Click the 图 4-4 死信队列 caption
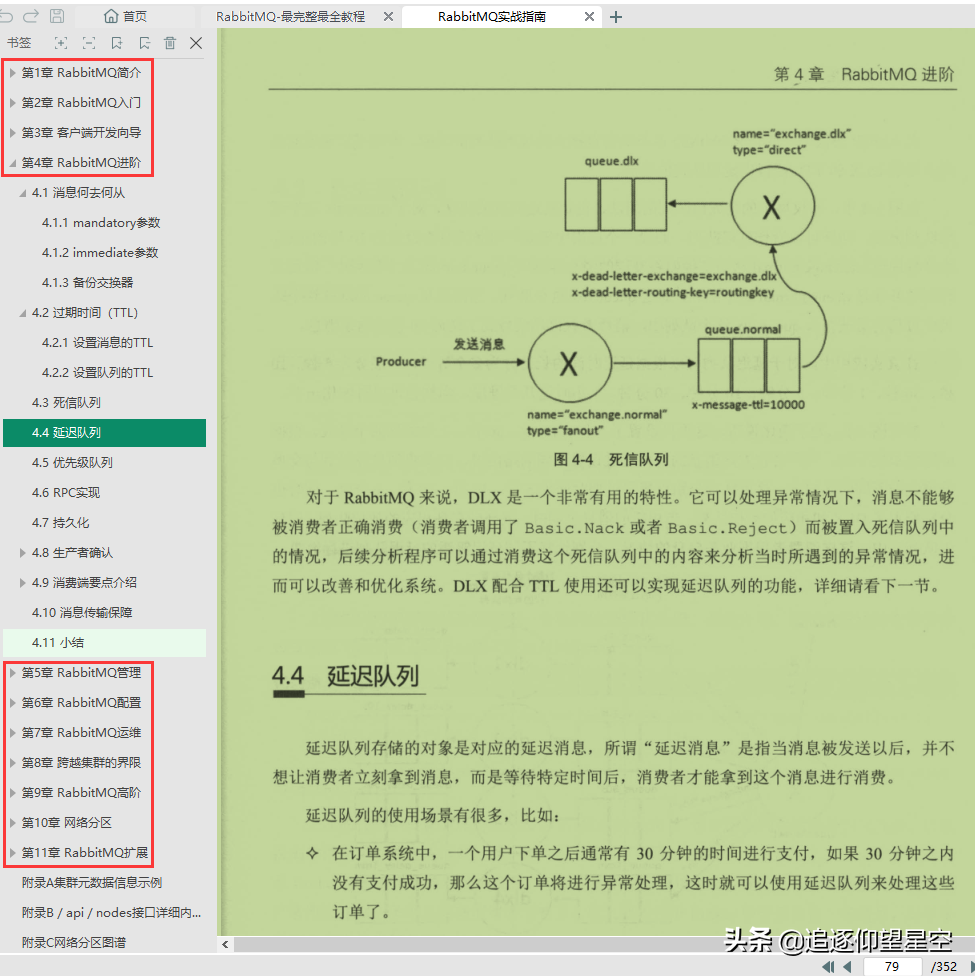The image size is (975, 976). (611, 459)
